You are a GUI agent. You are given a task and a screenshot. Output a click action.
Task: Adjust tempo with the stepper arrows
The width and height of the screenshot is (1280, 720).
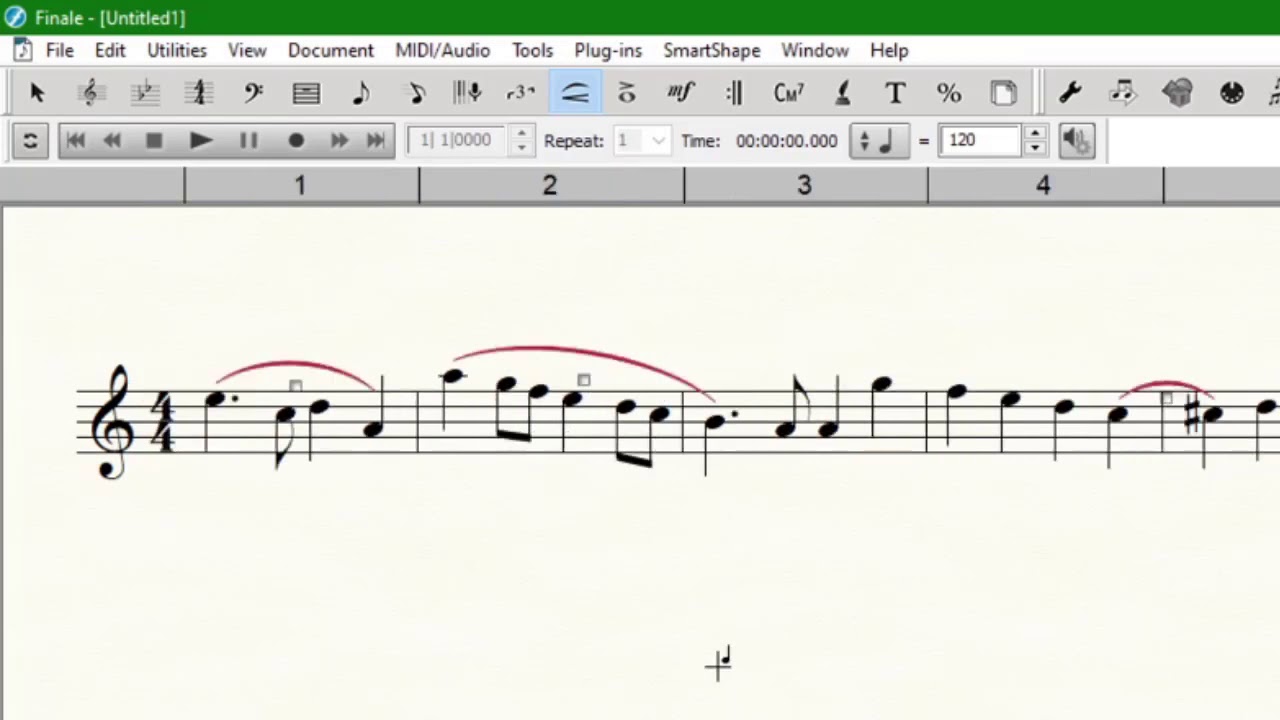1035,141
